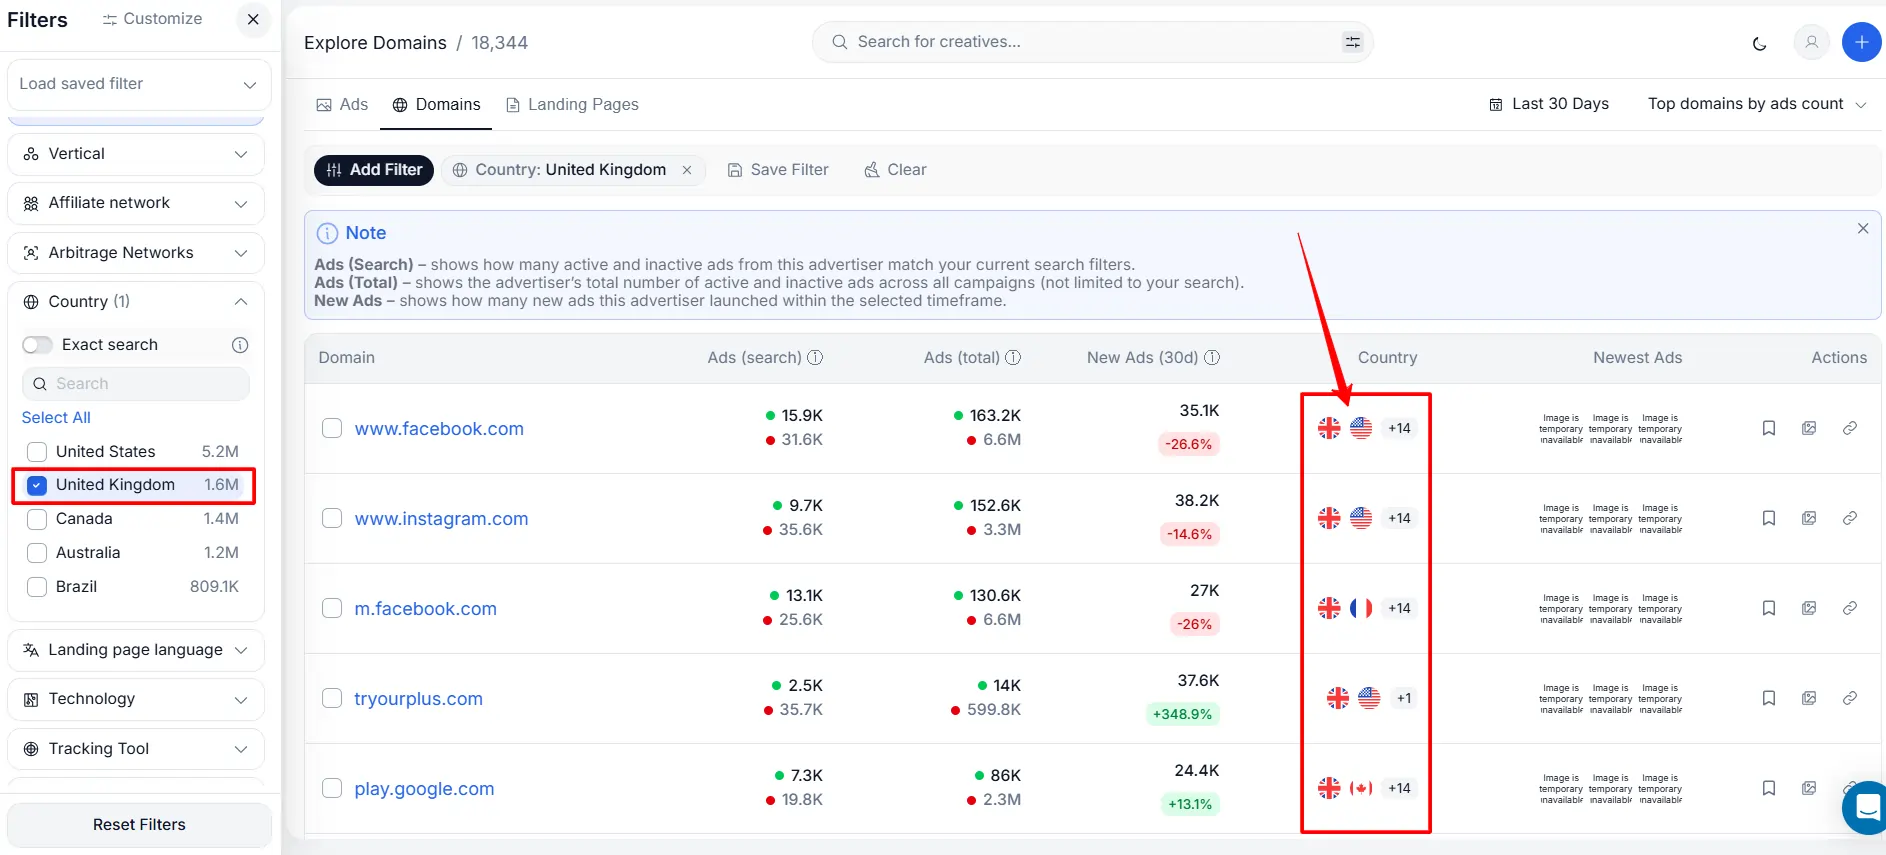Dismiss the Note info banner
The width and height of the screenshot is (1886, 855).
[1863, 229]
